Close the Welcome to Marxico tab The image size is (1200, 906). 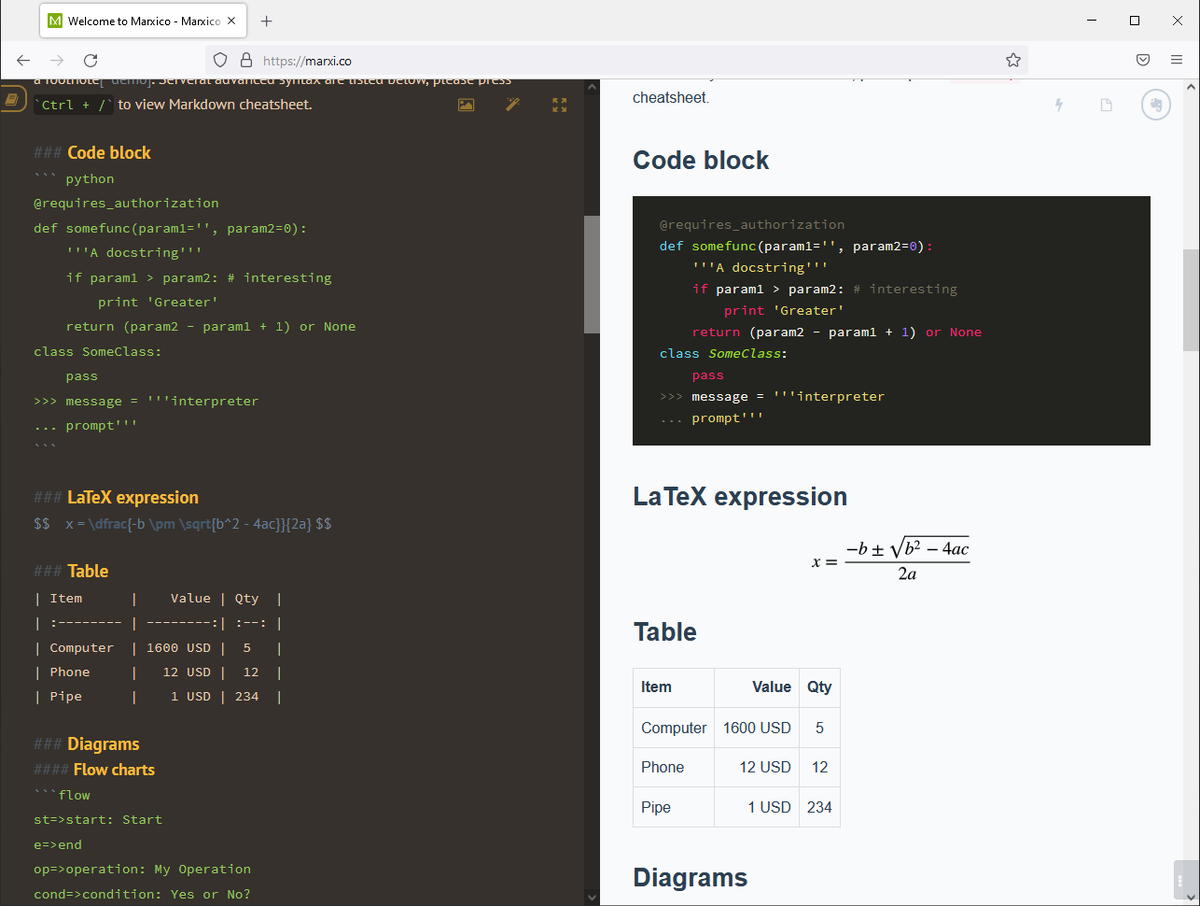pyautogui.click(x=231, y=20)
